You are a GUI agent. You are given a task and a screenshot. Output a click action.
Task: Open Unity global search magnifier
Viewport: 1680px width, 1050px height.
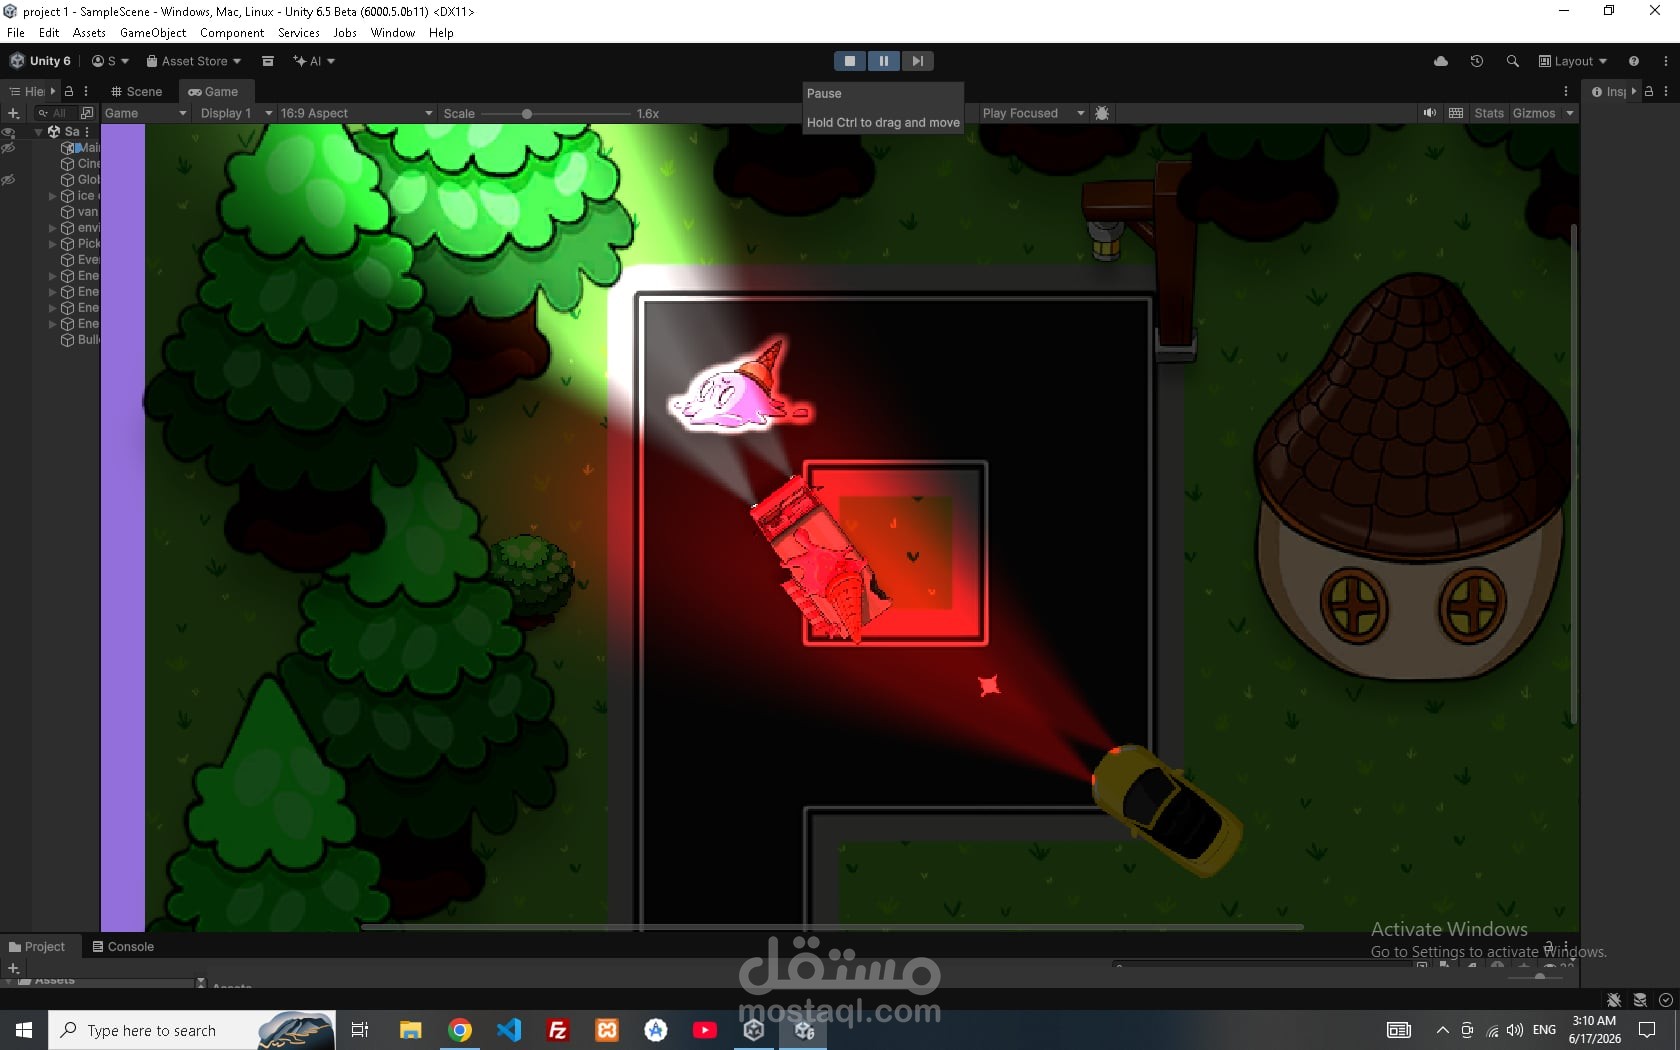1513,61
